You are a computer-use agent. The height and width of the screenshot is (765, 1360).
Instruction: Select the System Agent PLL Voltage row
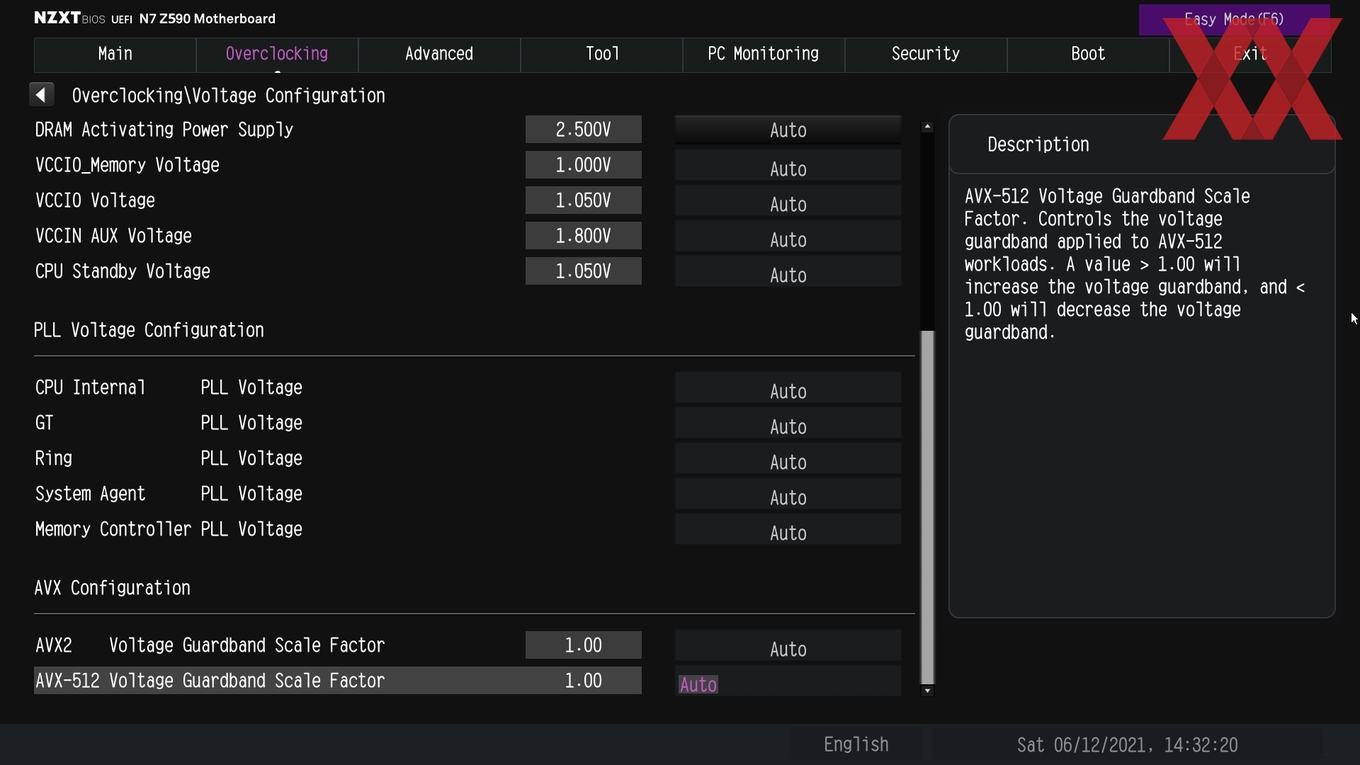click(168, 494)
